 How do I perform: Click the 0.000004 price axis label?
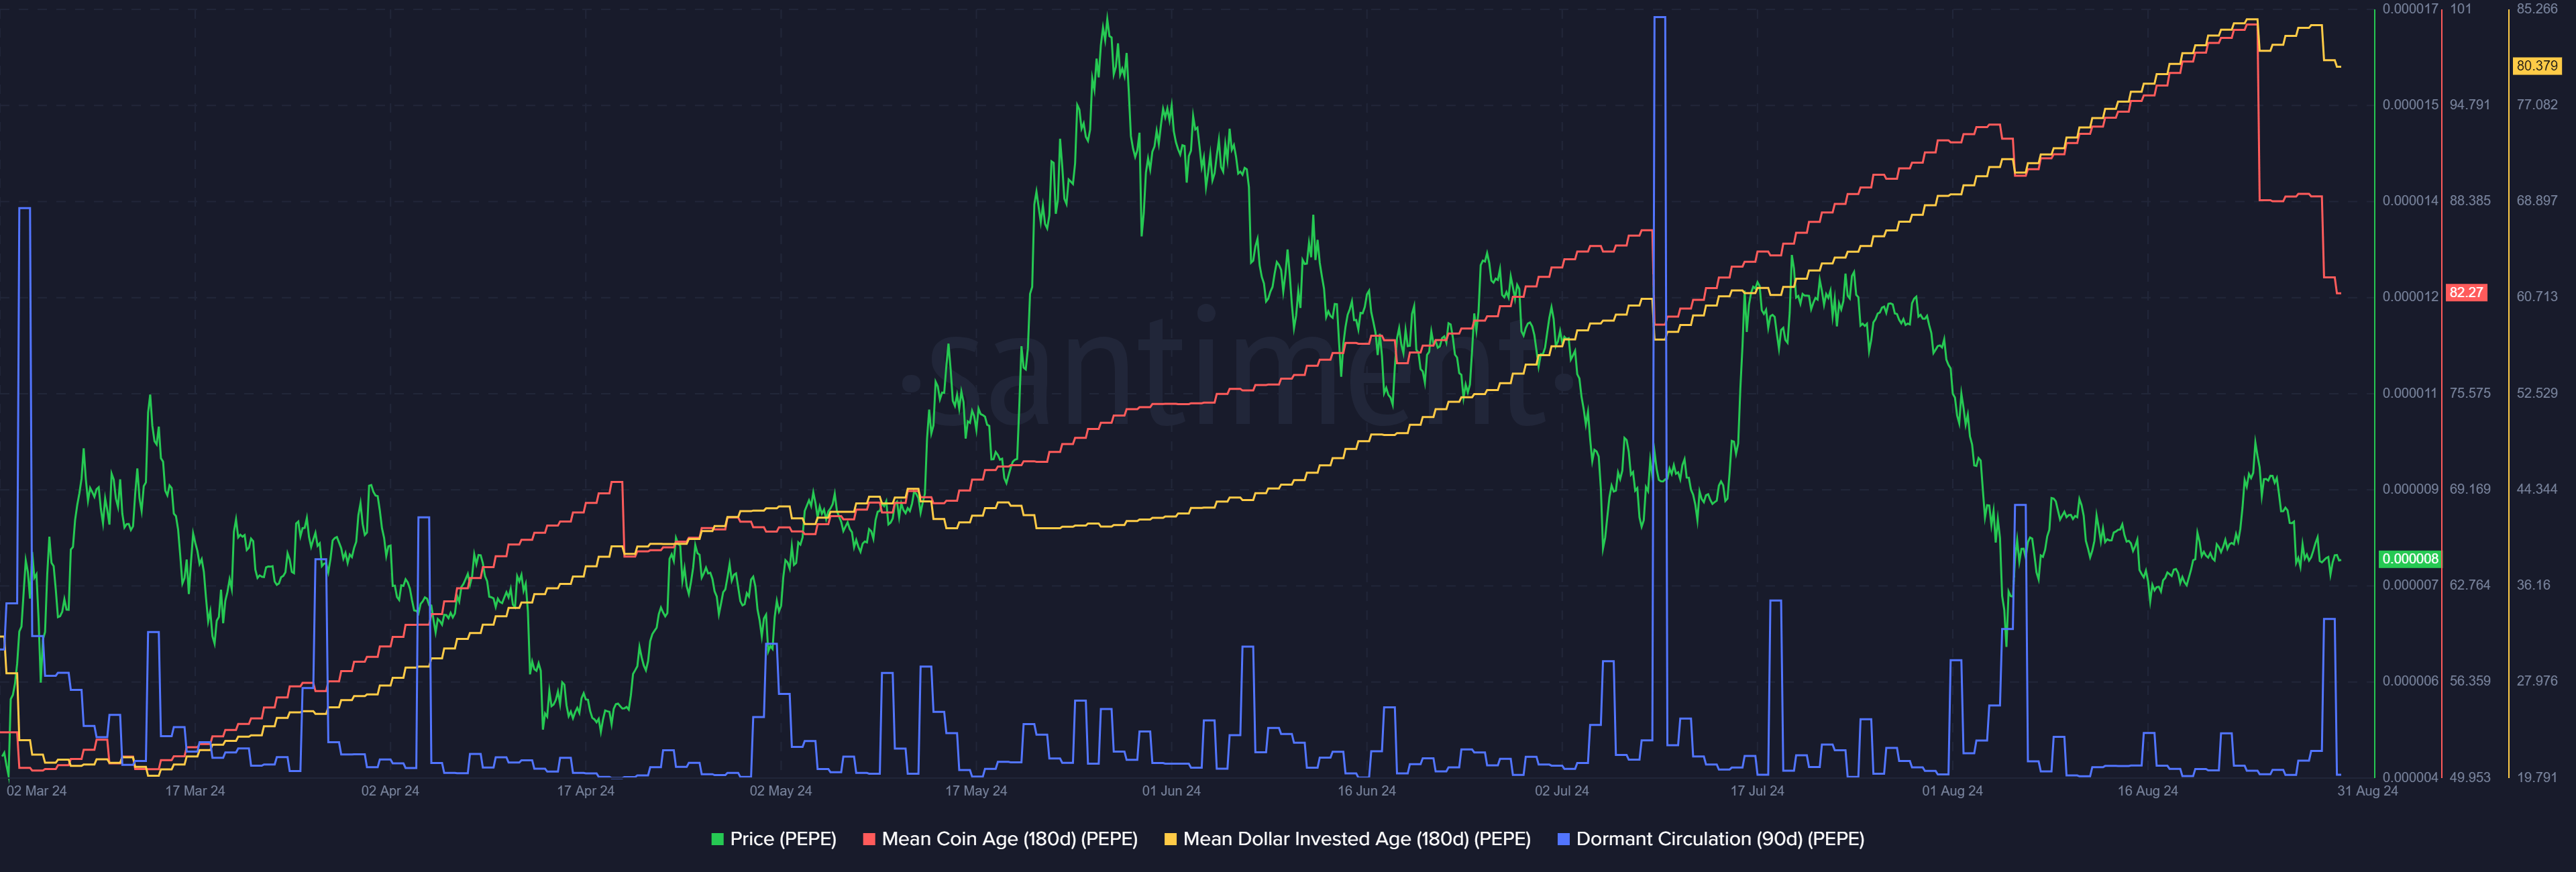(x=2410, y=777)
